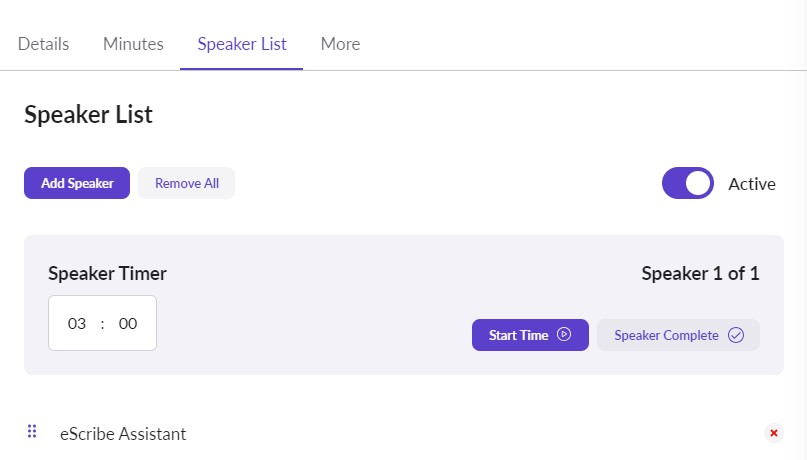
Task: Remove eScribe Assistant using the red X
Action: pos(773,433)
